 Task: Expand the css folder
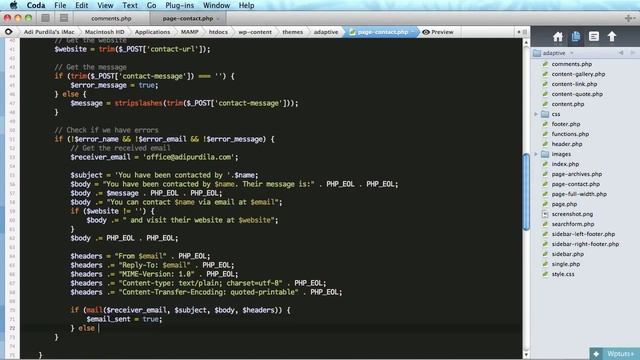point(536,114)
